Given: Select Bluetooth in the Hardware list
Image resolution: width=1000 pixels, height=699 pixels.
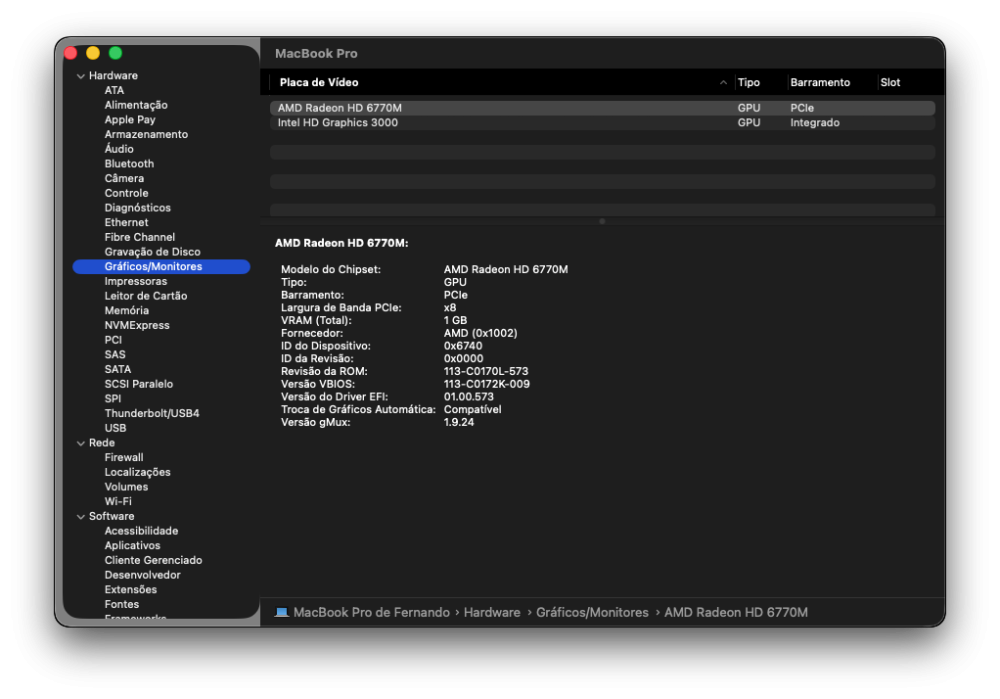Looking at the screenshot, I should click(129, 164).
